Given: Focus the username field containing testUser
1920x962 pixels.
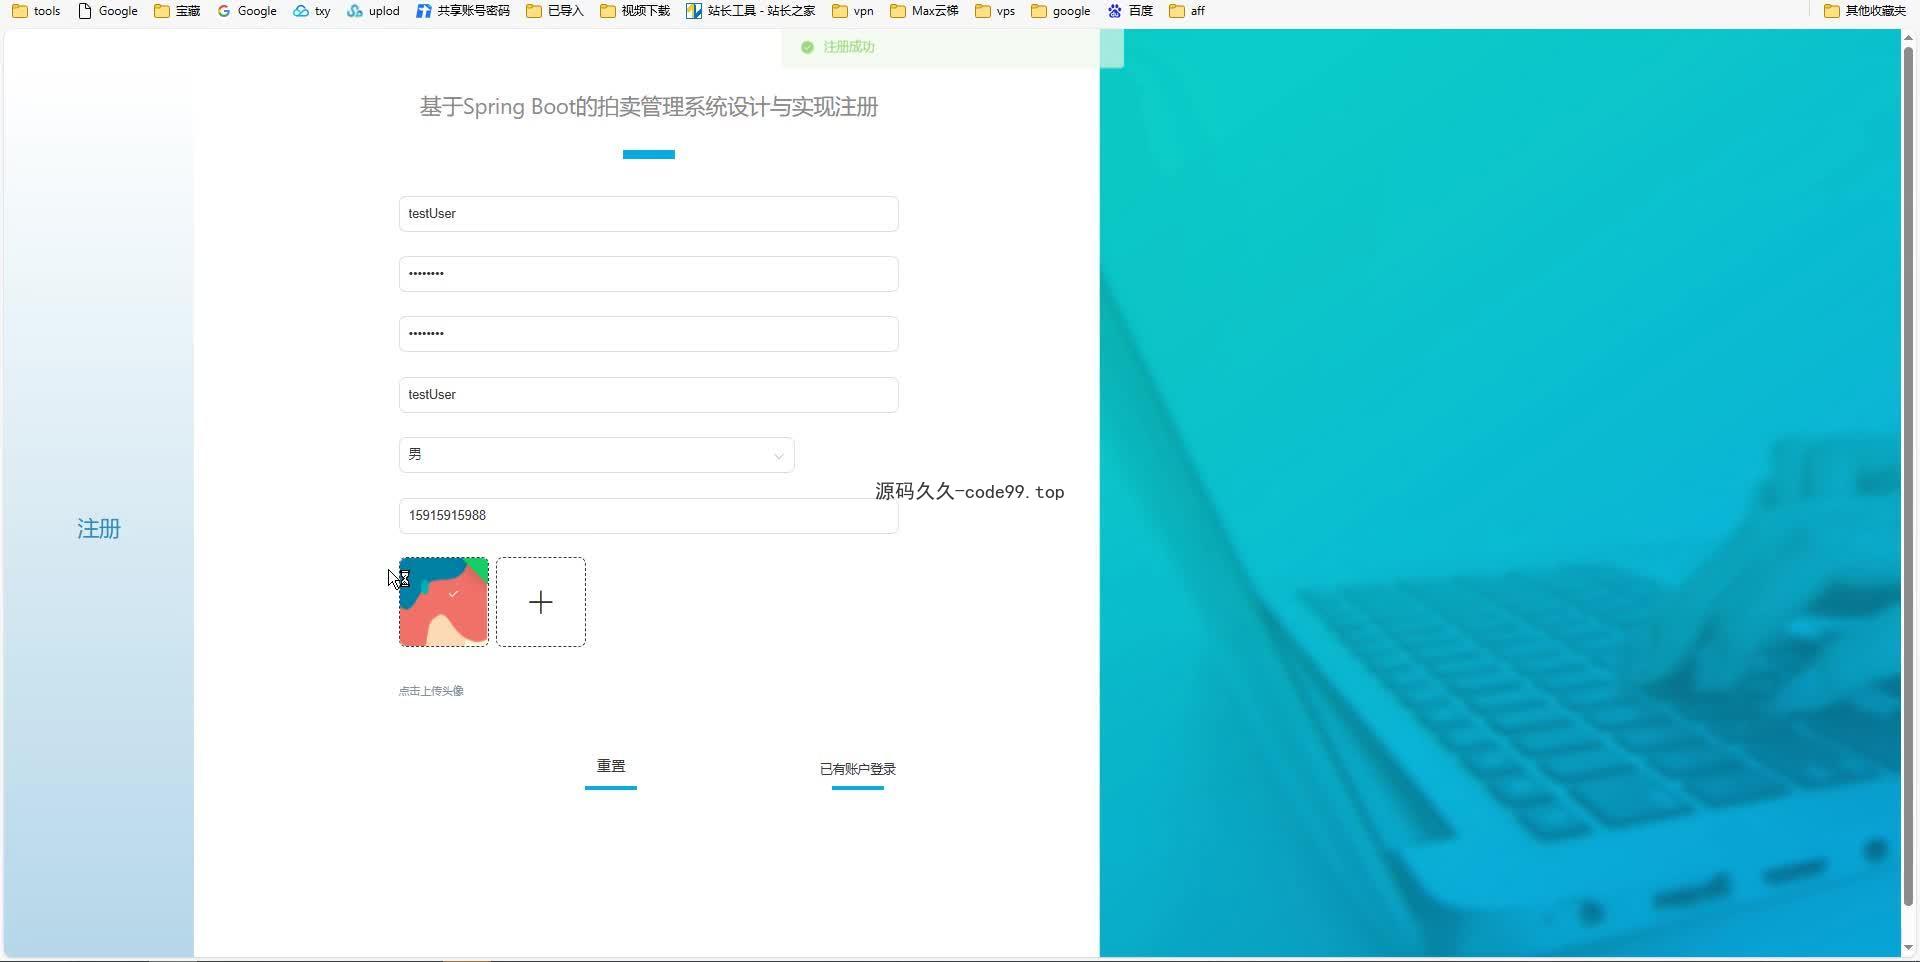Looking at the screenshot, I should point(649,214).
